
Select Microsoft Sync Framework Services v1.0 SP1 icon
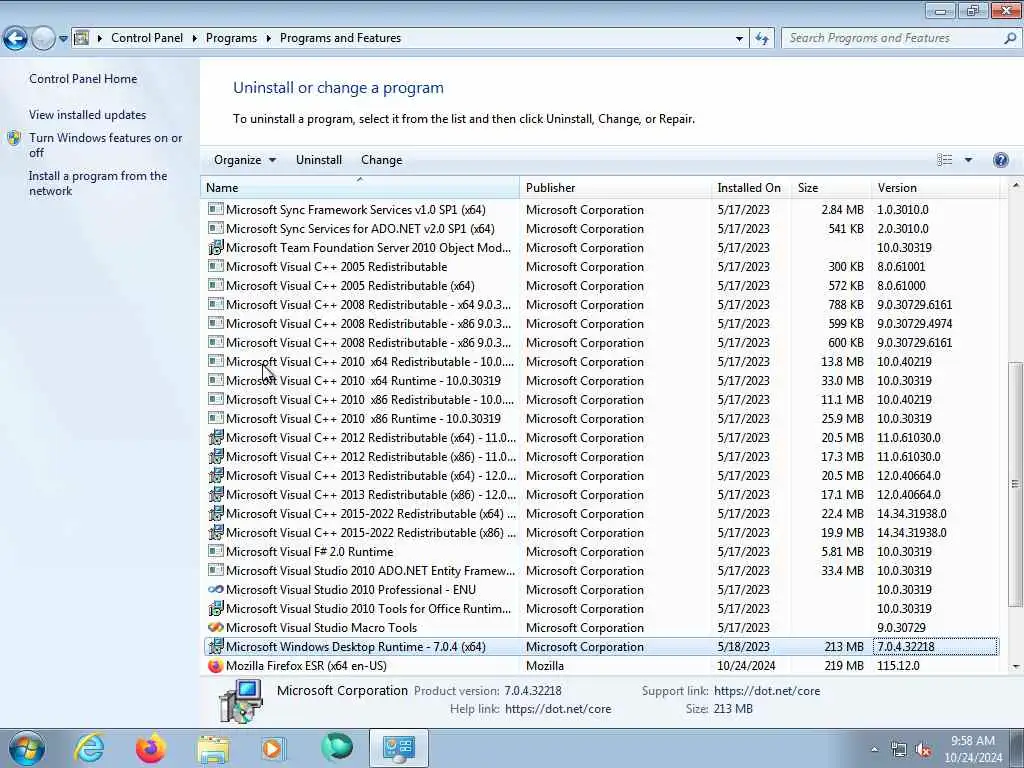point(215,209)
